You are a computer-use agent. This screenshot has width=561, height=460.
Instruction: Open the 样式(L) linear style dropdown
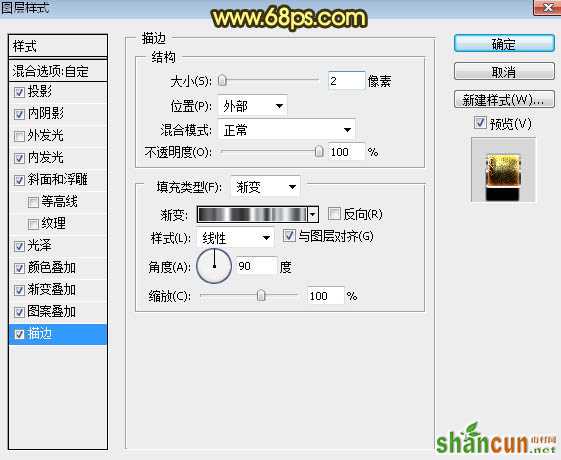coord(235,238)
